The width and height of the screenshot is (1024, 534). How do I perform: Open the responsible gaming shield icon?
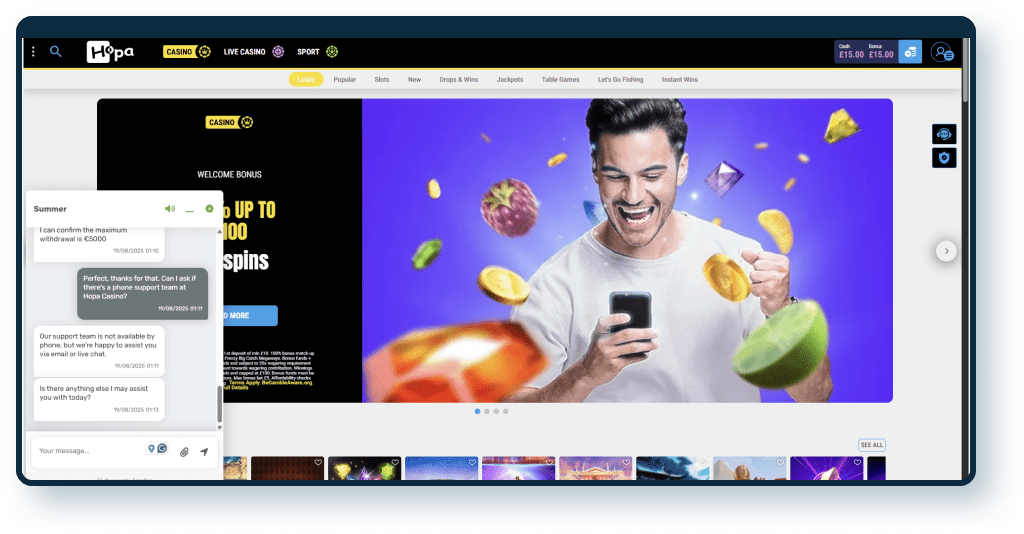[x=943, y=158]
